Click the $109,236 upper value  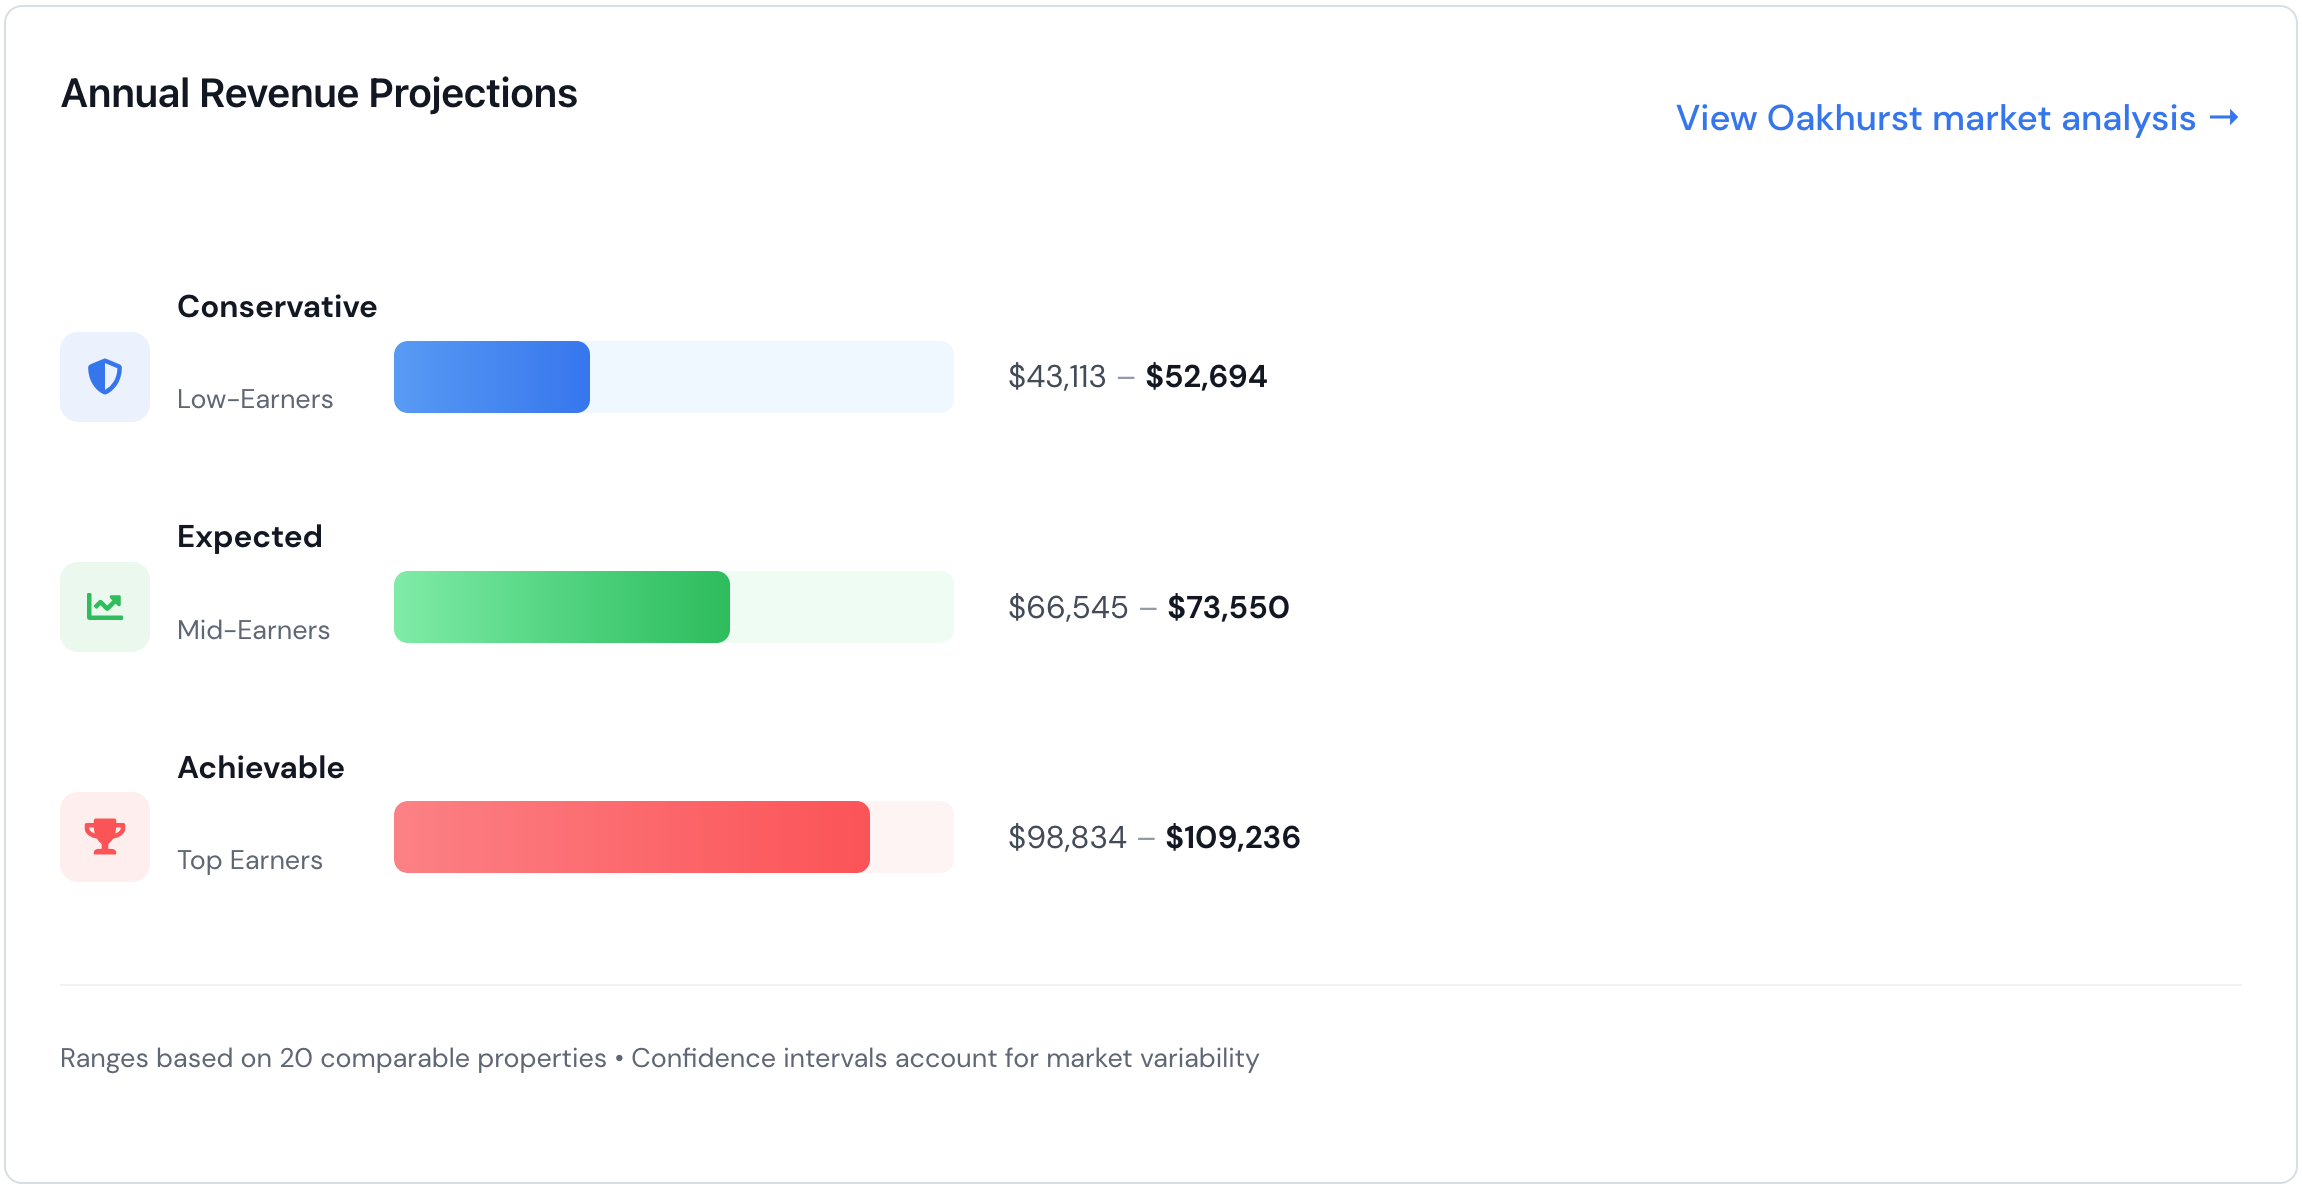point(1232,837)
